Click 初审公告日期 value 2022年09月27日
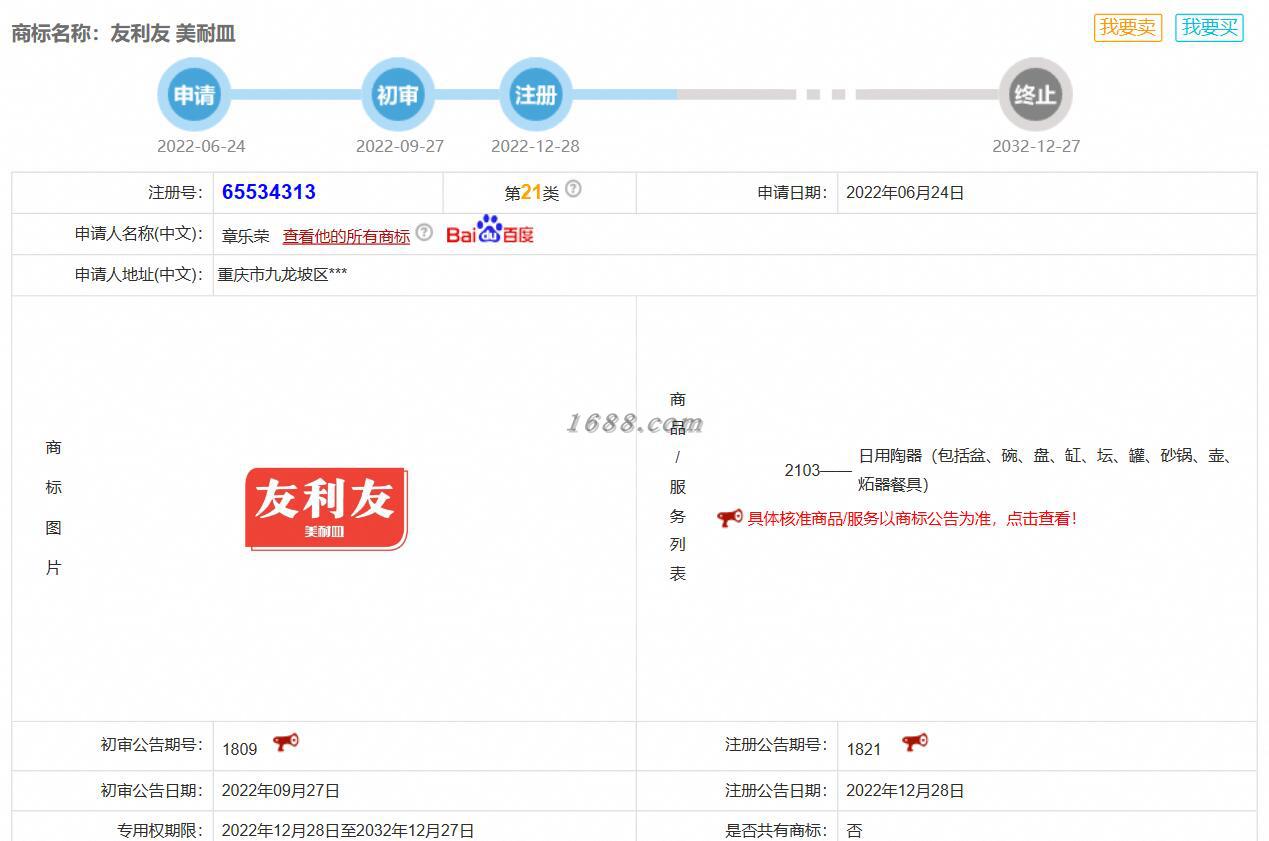The image size is (1269, 841). [281, 791]
